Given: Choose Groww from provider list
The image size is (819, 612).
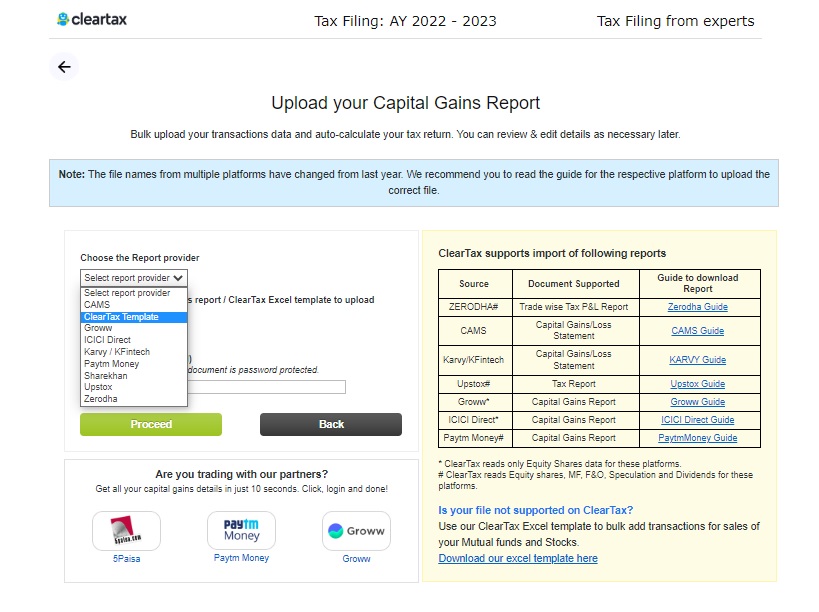Looking at the screenshot, I should click(x=134, y=328).
